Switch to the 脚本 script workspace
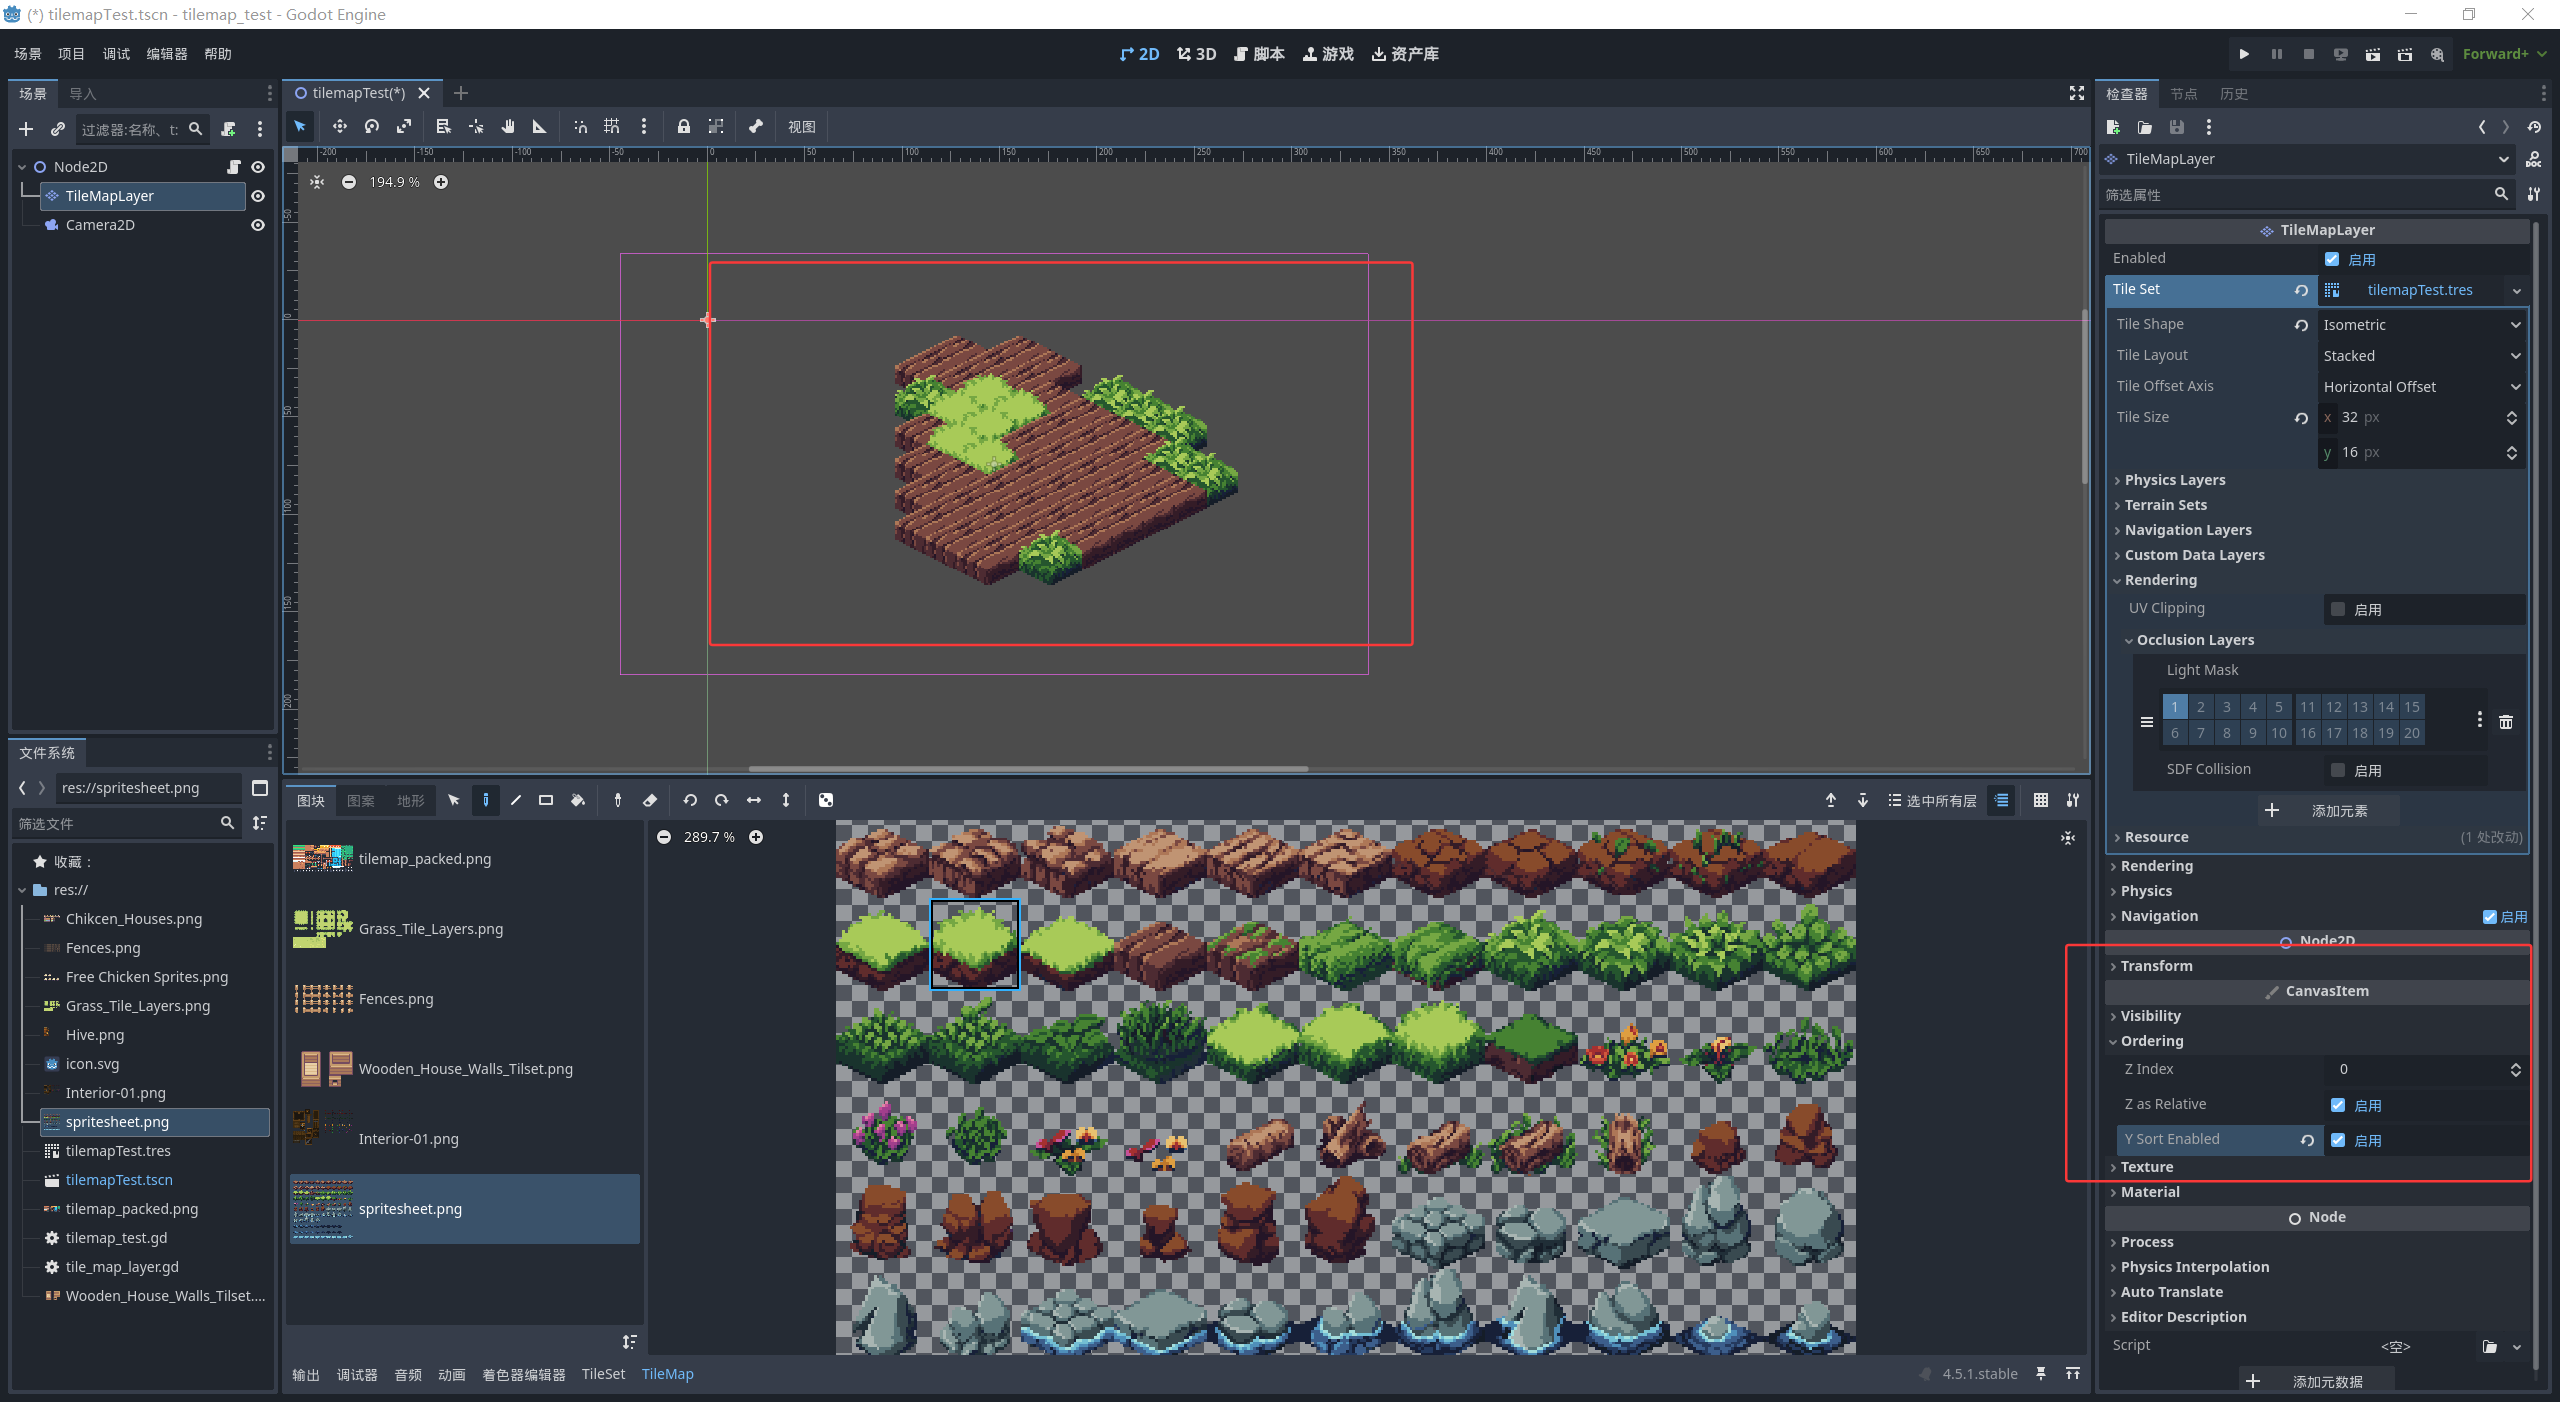2560x1402 pixels. point(1259,54)
